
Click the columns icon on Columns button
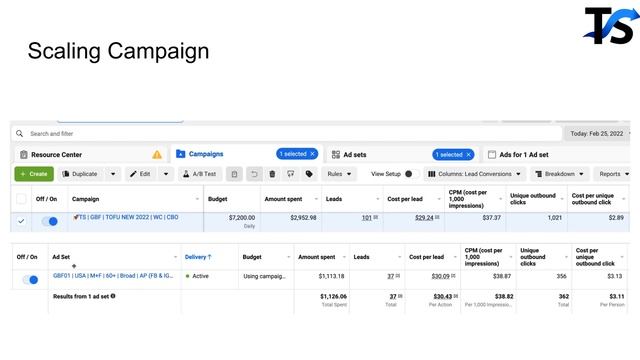click(x=431, y=174)
